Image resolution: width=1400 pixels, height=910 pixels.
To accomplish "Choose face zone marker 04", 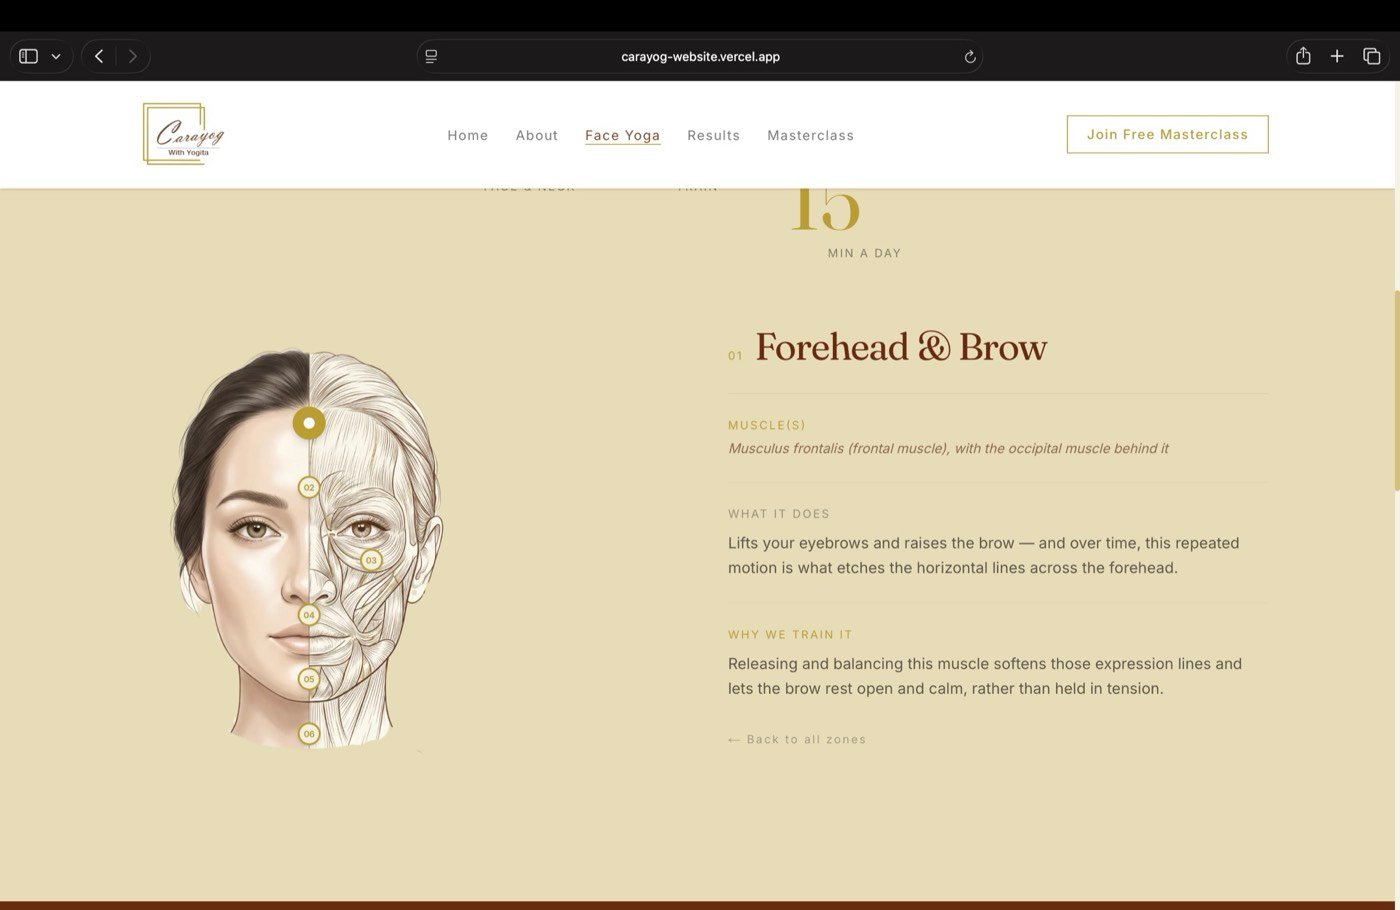I will tap(309, 615).
